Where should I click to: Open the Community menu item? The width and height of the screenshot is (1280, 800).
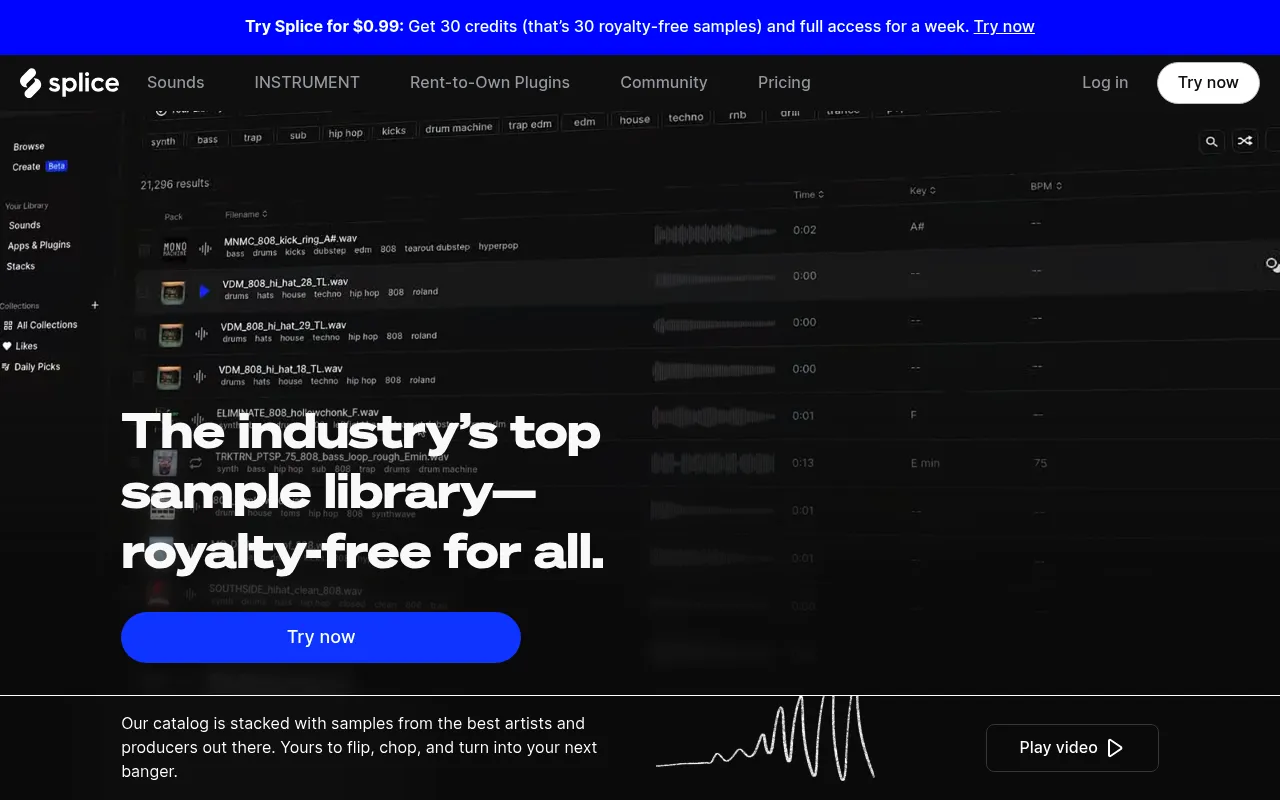663,82
